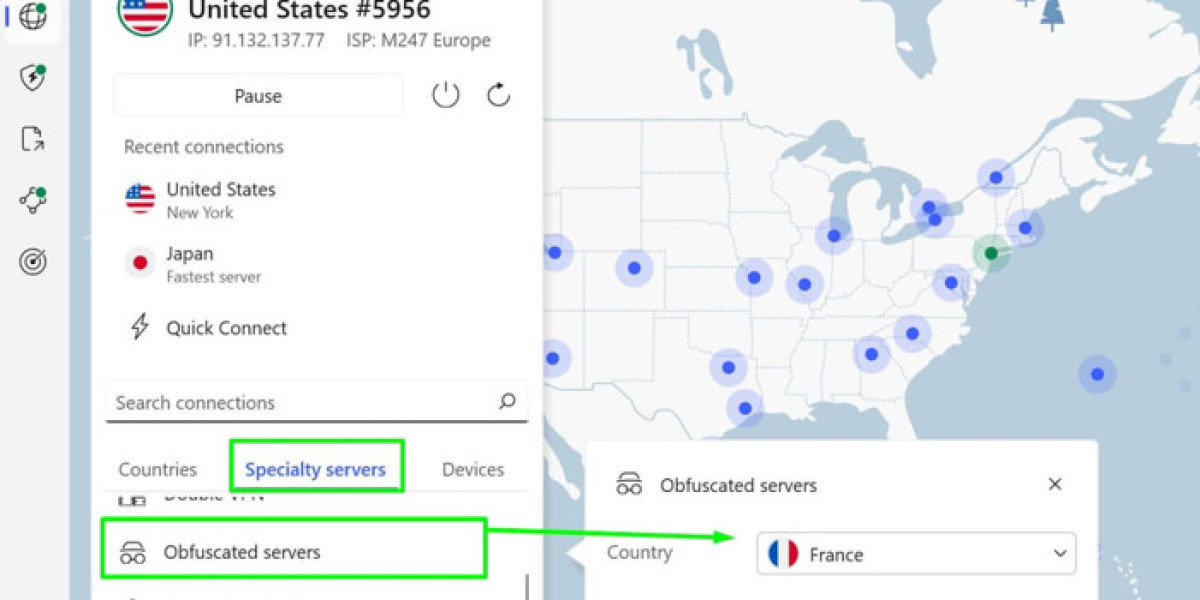Click the Search connections field
This screenshot has height=600, width=1200.
[x=300, y=402]
